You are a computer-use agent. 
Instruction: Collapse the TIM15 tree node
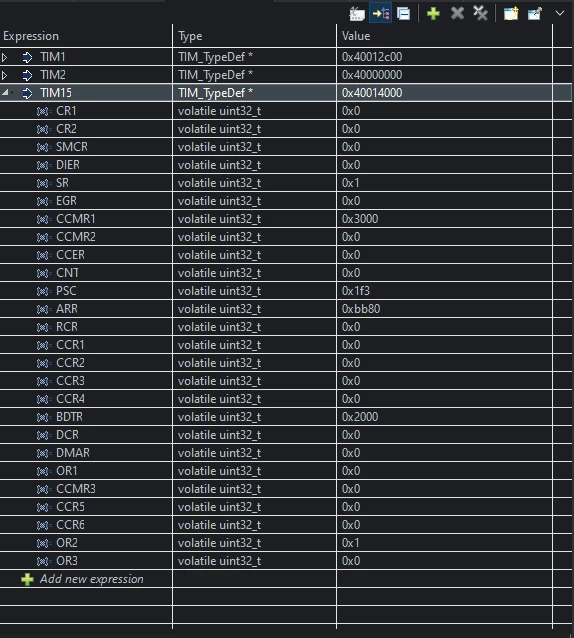coord(5,93)
